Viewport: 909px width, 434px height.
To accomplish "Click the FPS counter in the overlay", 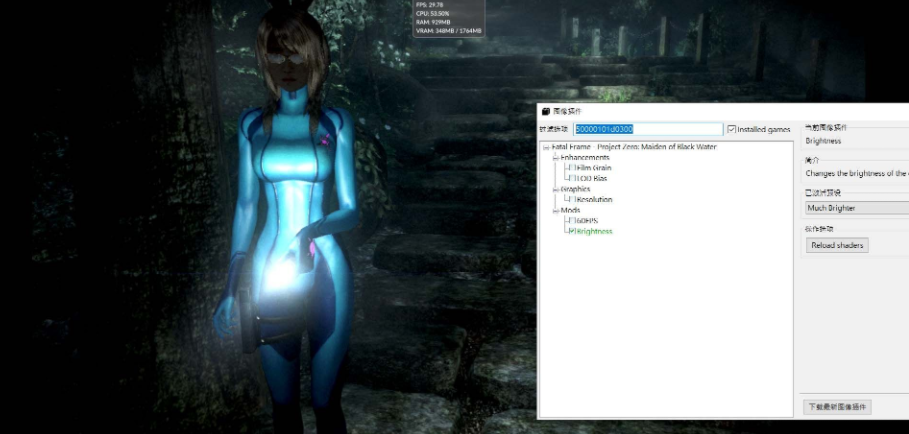I will pyautogui.click(x=430, y=5).
